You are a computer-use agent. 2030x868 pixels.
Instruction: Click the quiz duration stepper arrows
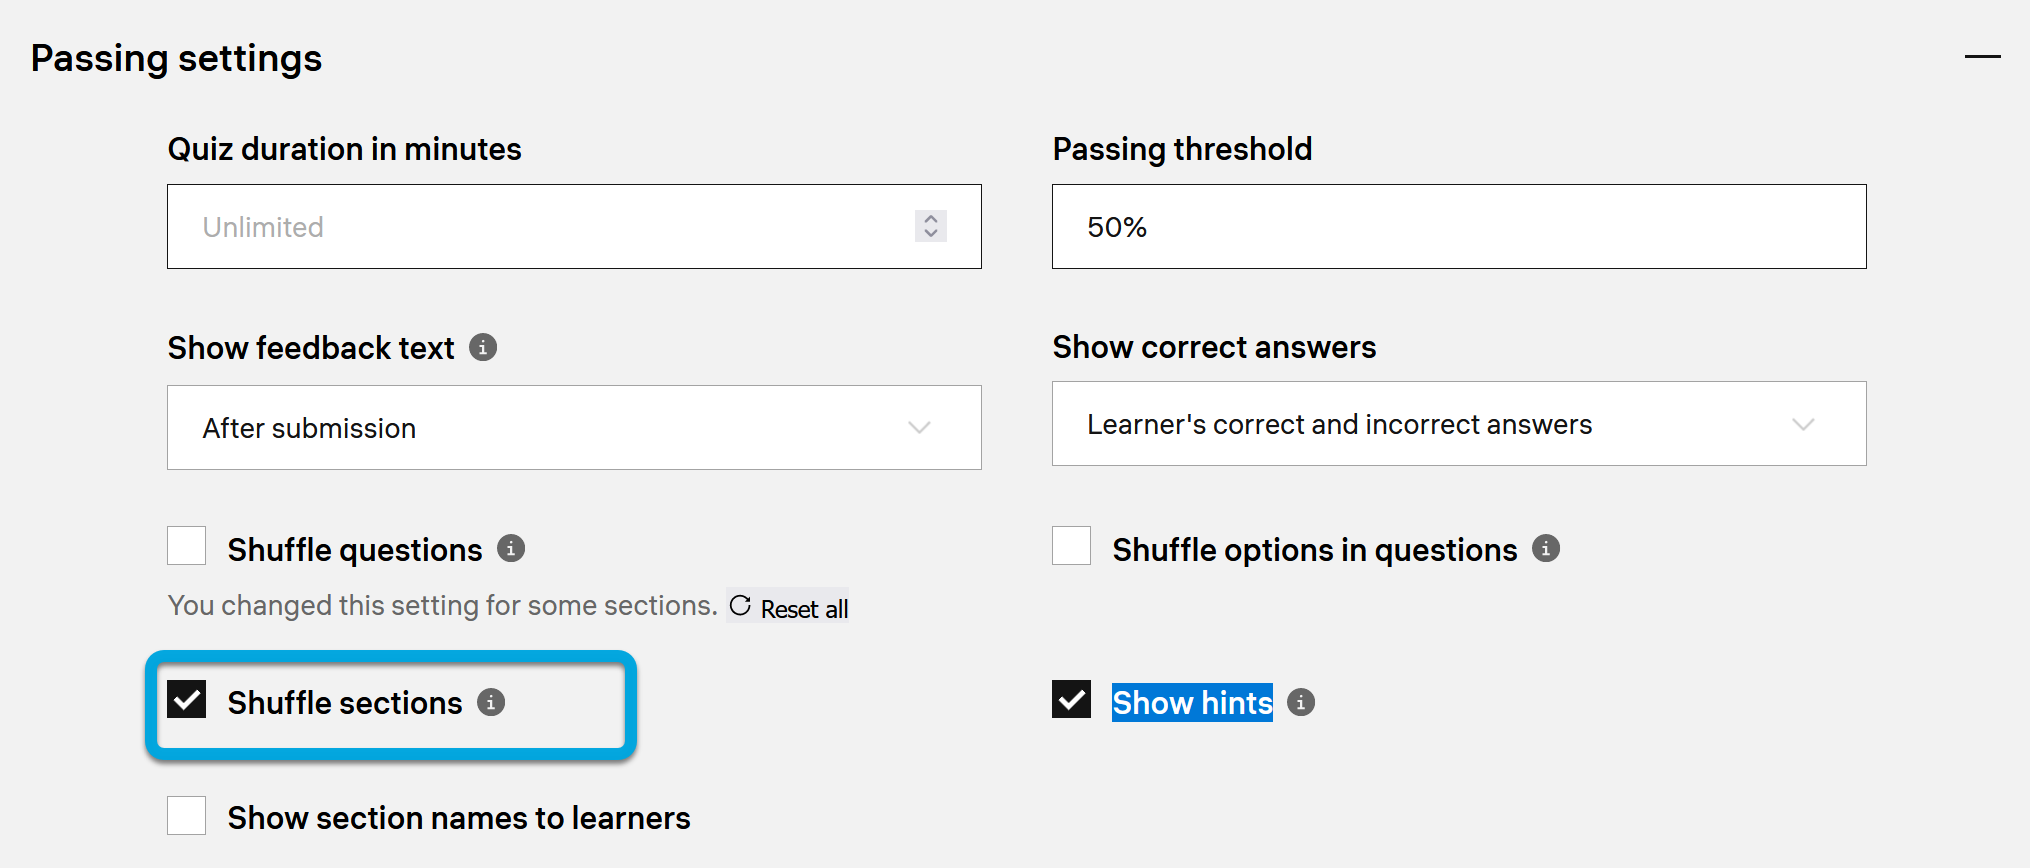coord(931,226)
